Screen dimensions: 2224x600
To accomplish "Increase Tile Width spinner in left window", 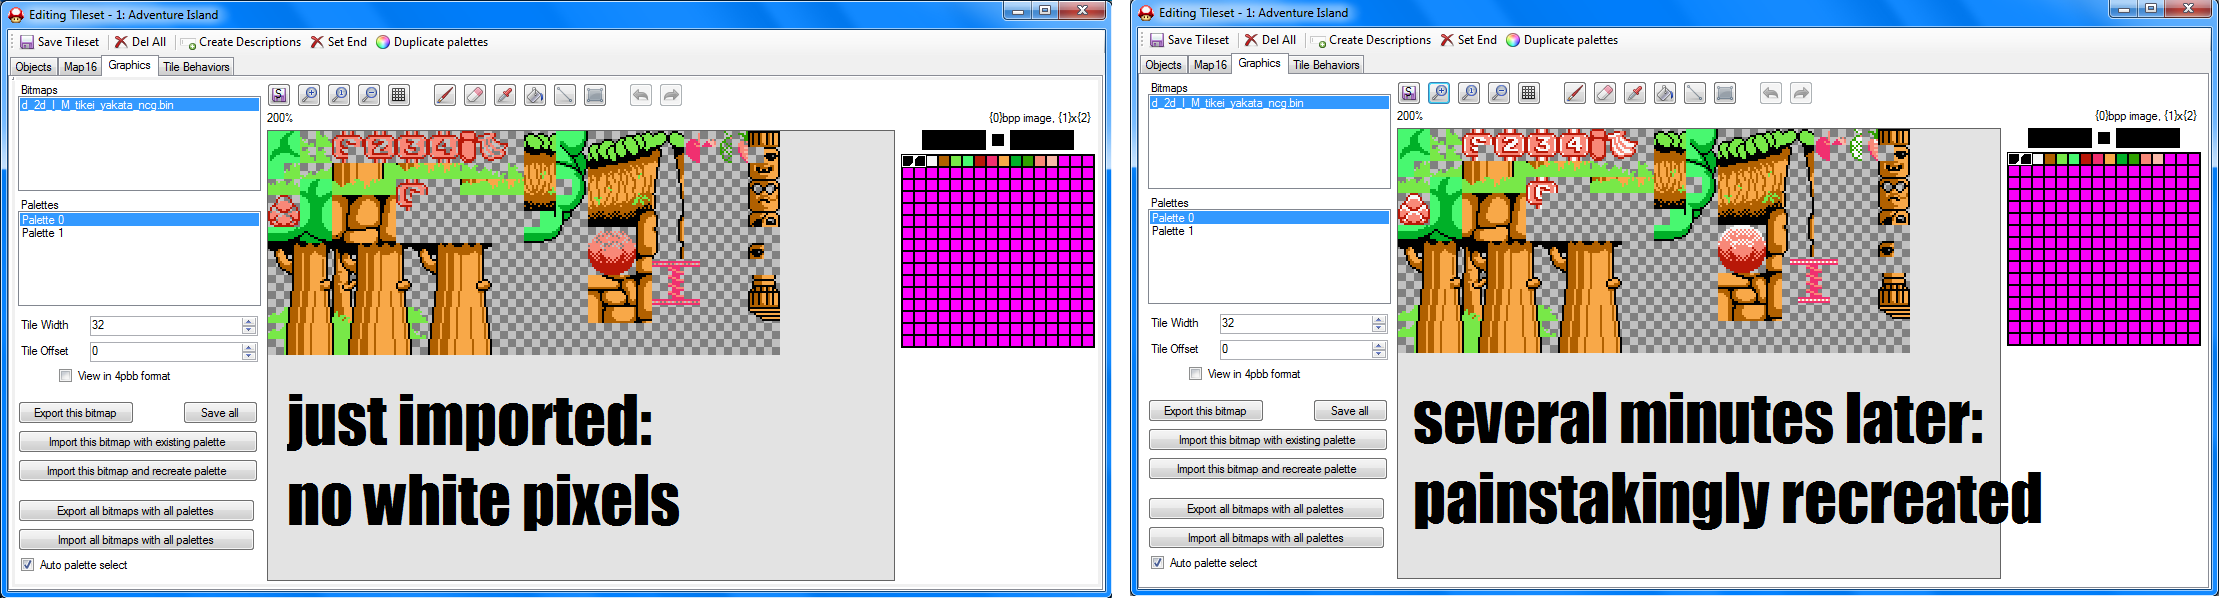I will point(249,321).
